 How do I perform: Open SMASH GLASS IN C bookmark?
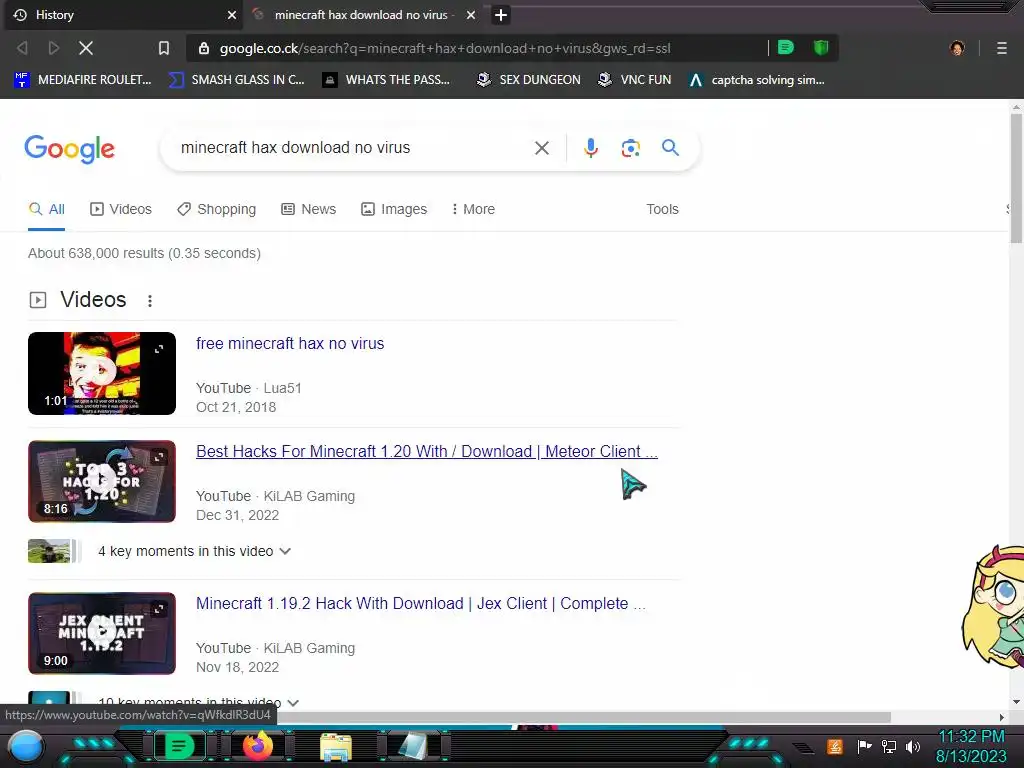tap(236, 80)
